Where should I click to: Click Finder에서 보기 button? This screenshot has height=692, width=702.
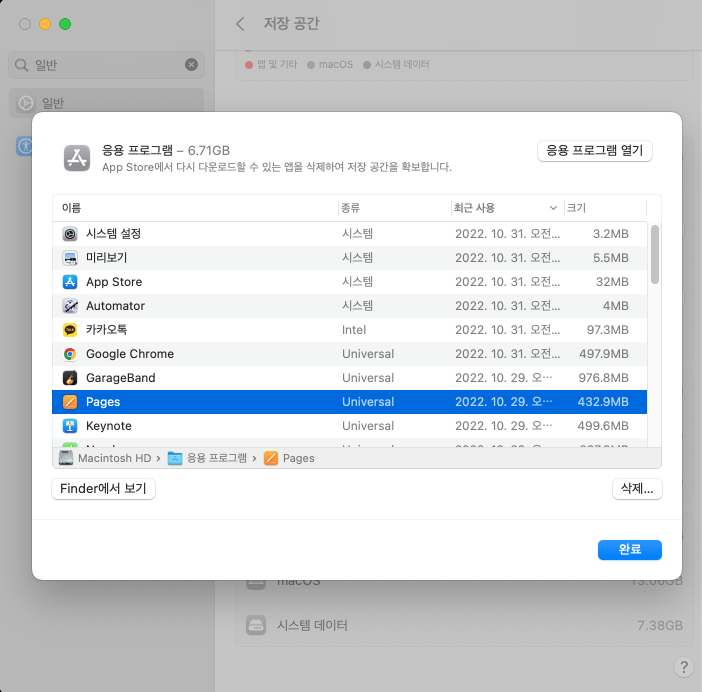pyautogui.click(x=103, y=489)
